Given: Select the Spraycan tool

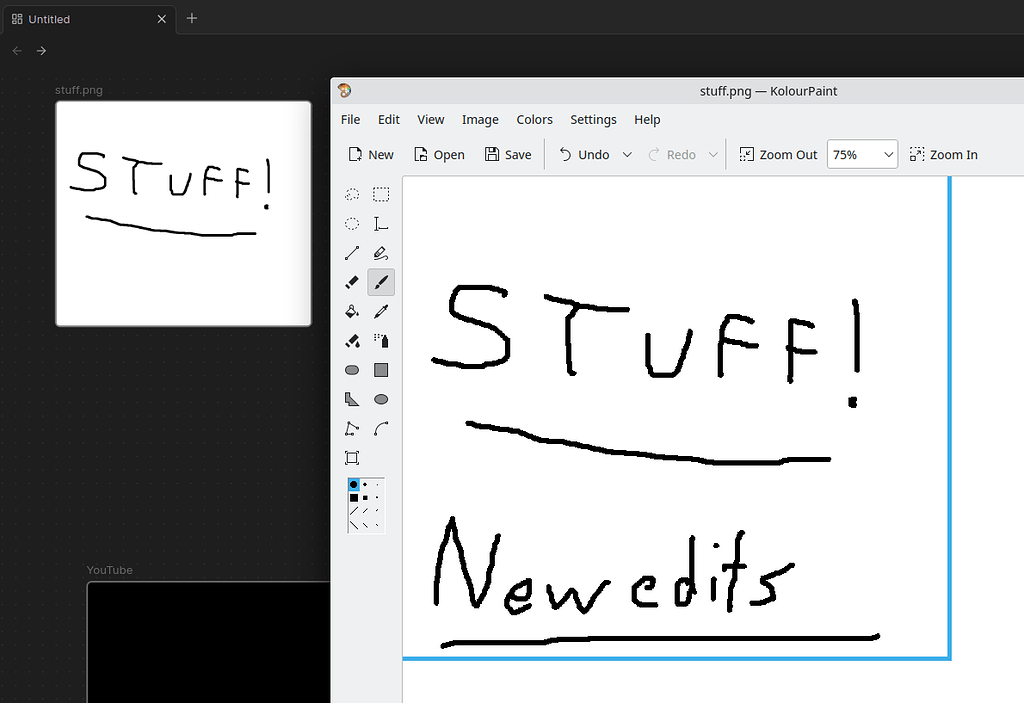Looking at the screenshot, I should 381,340.
